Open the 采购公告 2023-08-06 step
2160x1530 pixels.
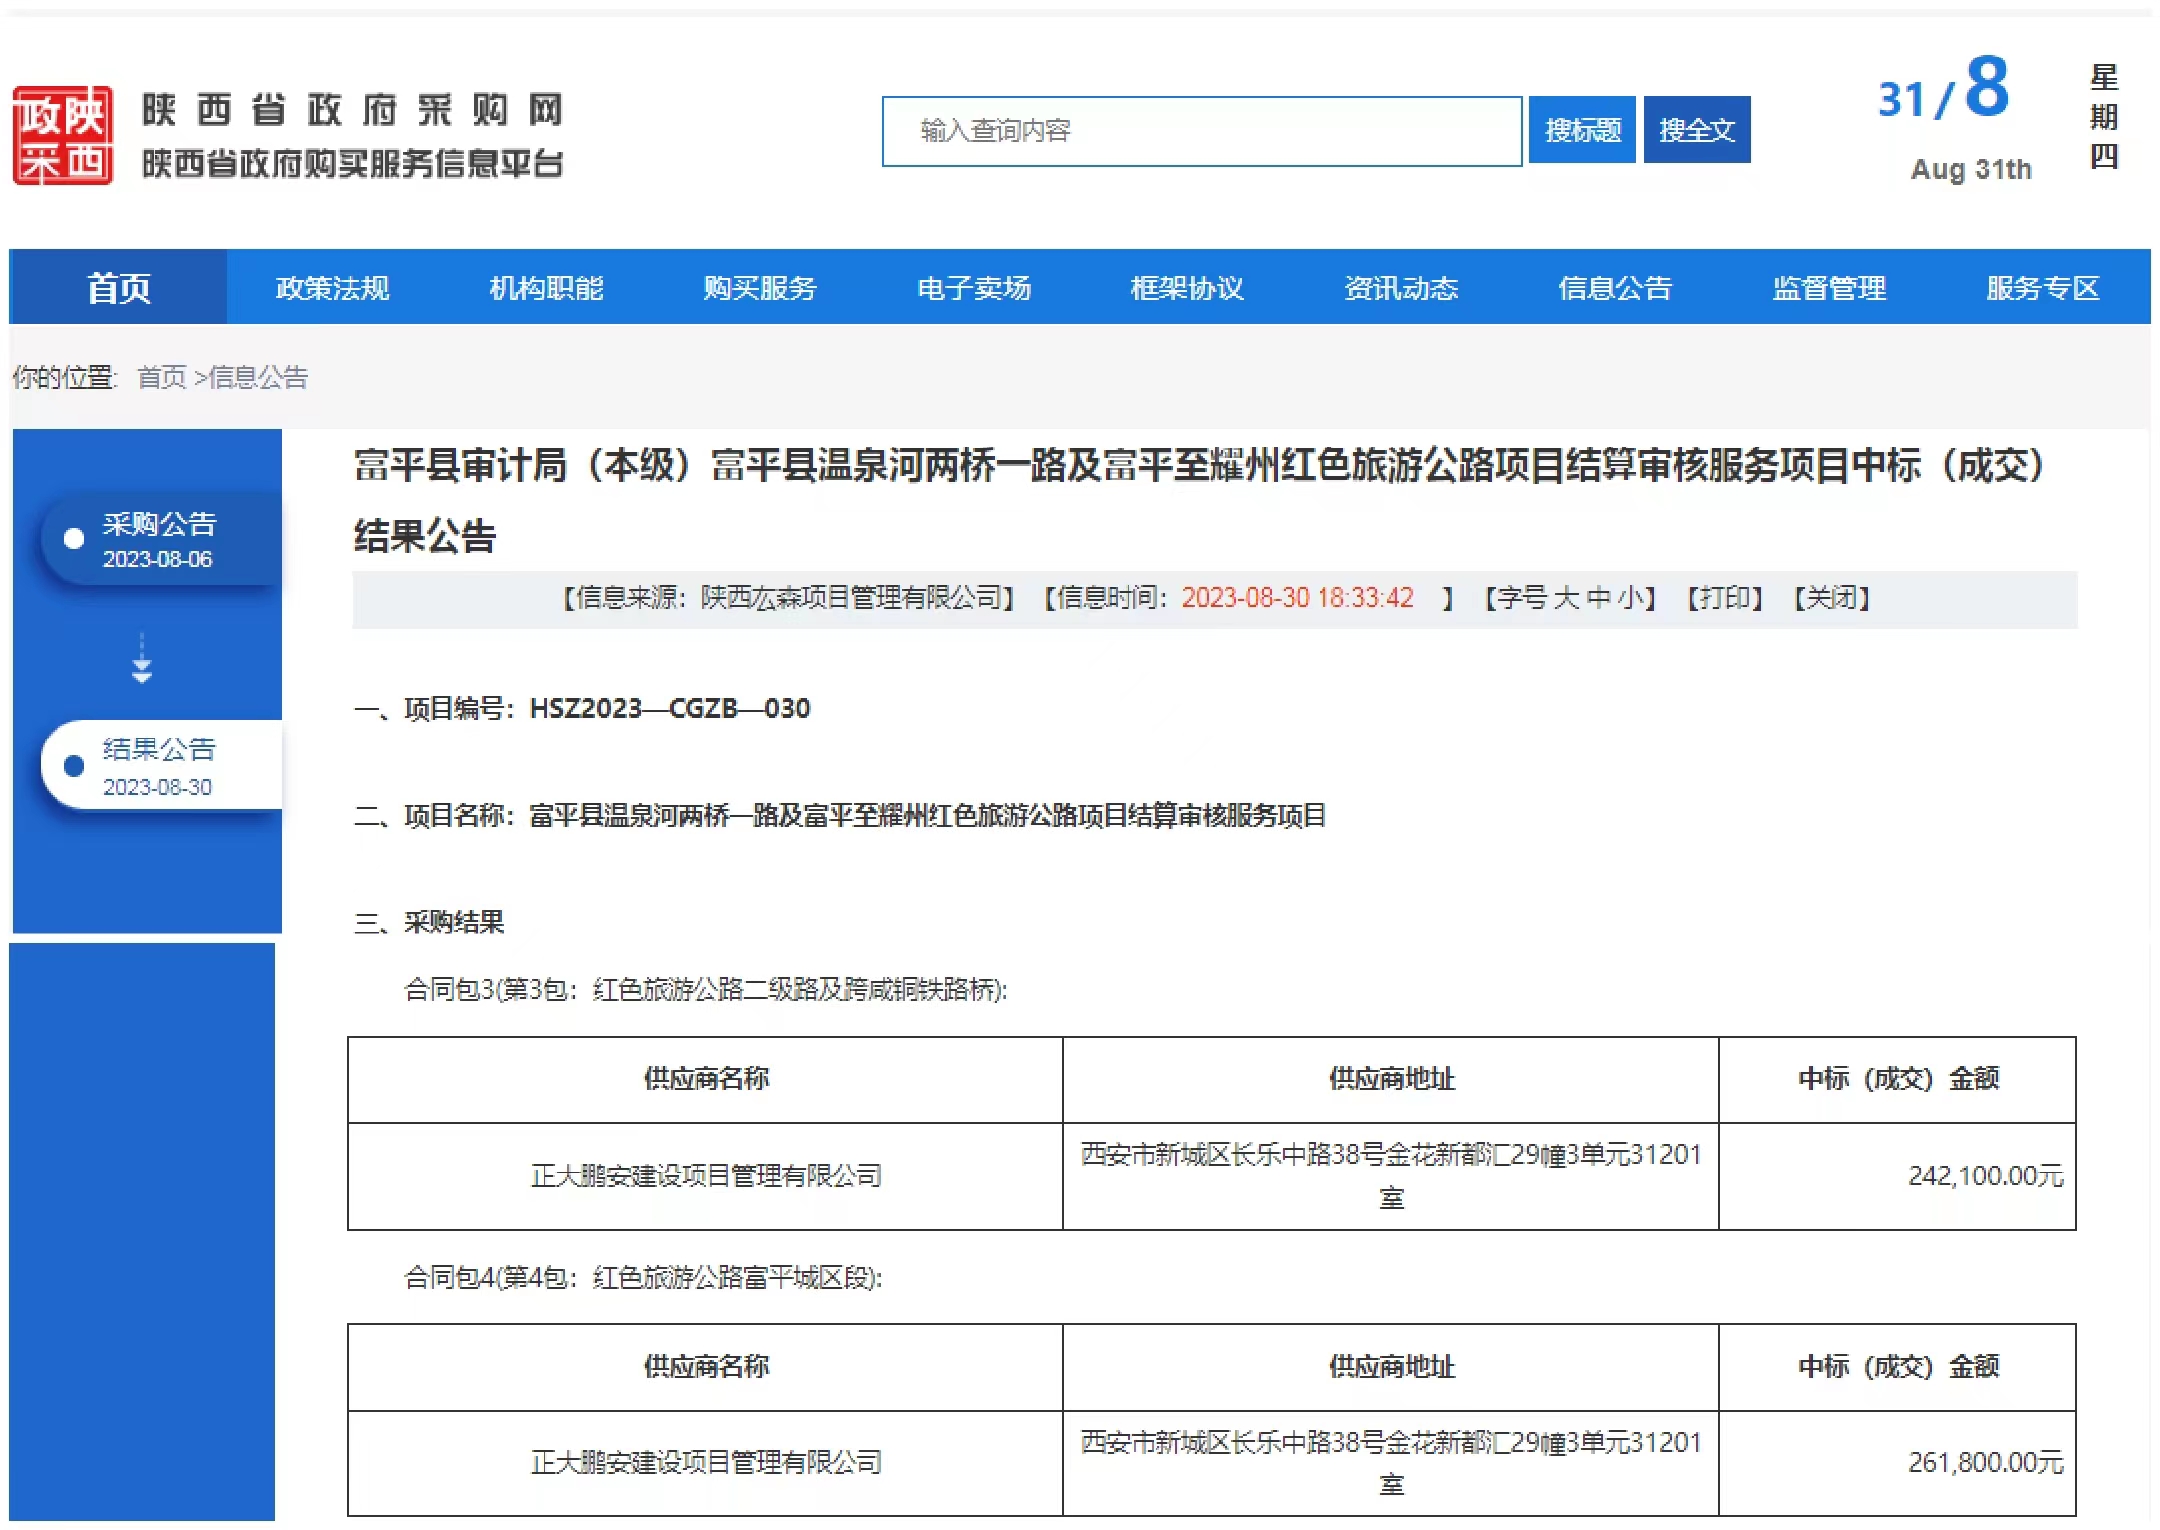pyautogui.click(x=160, y=540)
